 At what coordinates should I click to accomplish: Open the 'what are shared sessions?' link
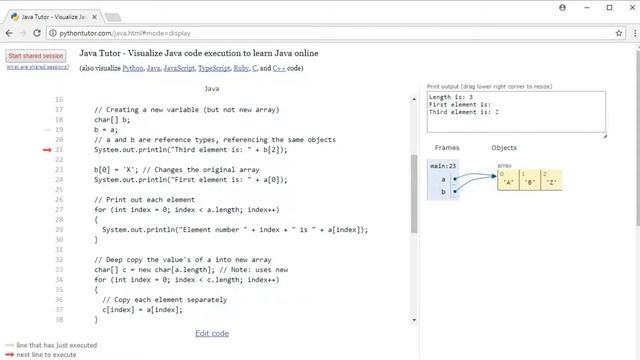(38, 67)
